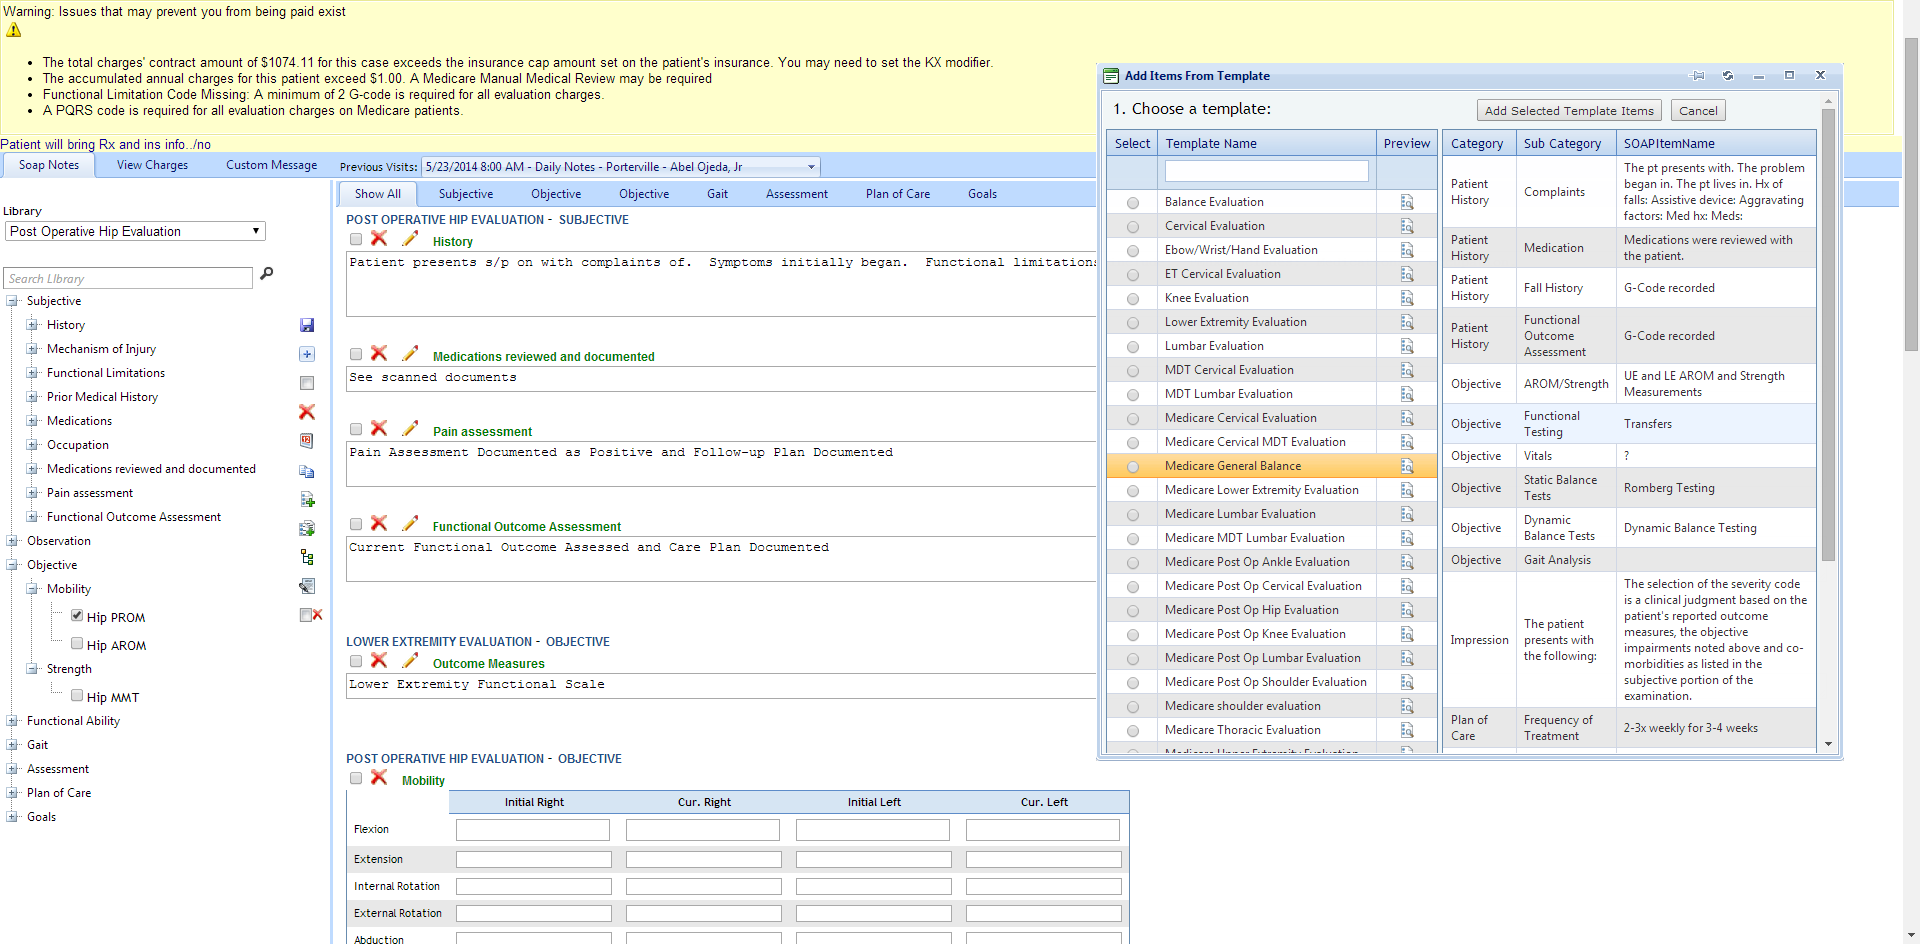Uncheck the Hip PROM checkbox
The width and height of the screenshot is (1920, 944).
[x=77, y=616]
